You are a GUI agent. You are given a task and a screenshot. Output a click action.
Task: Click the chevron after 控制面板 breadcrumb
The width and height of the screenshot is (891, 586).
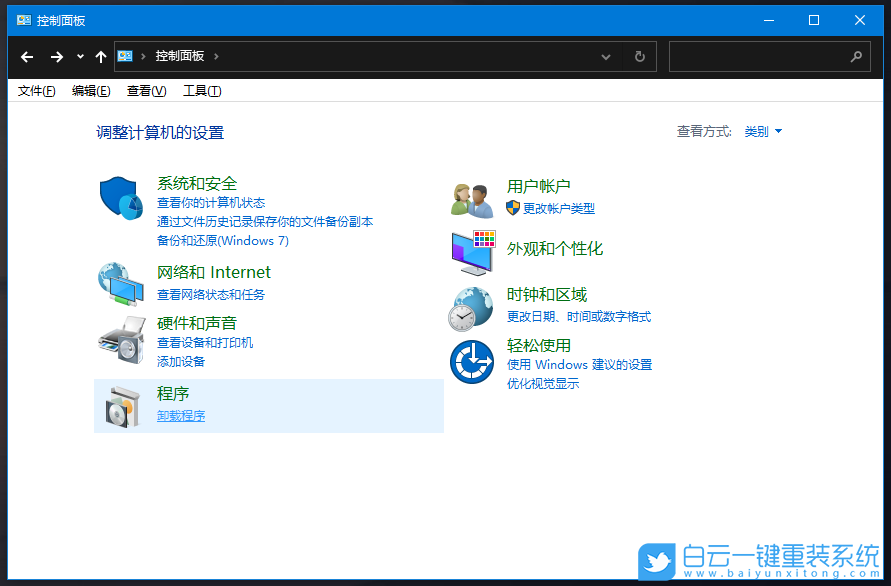(x=218, y=57)
